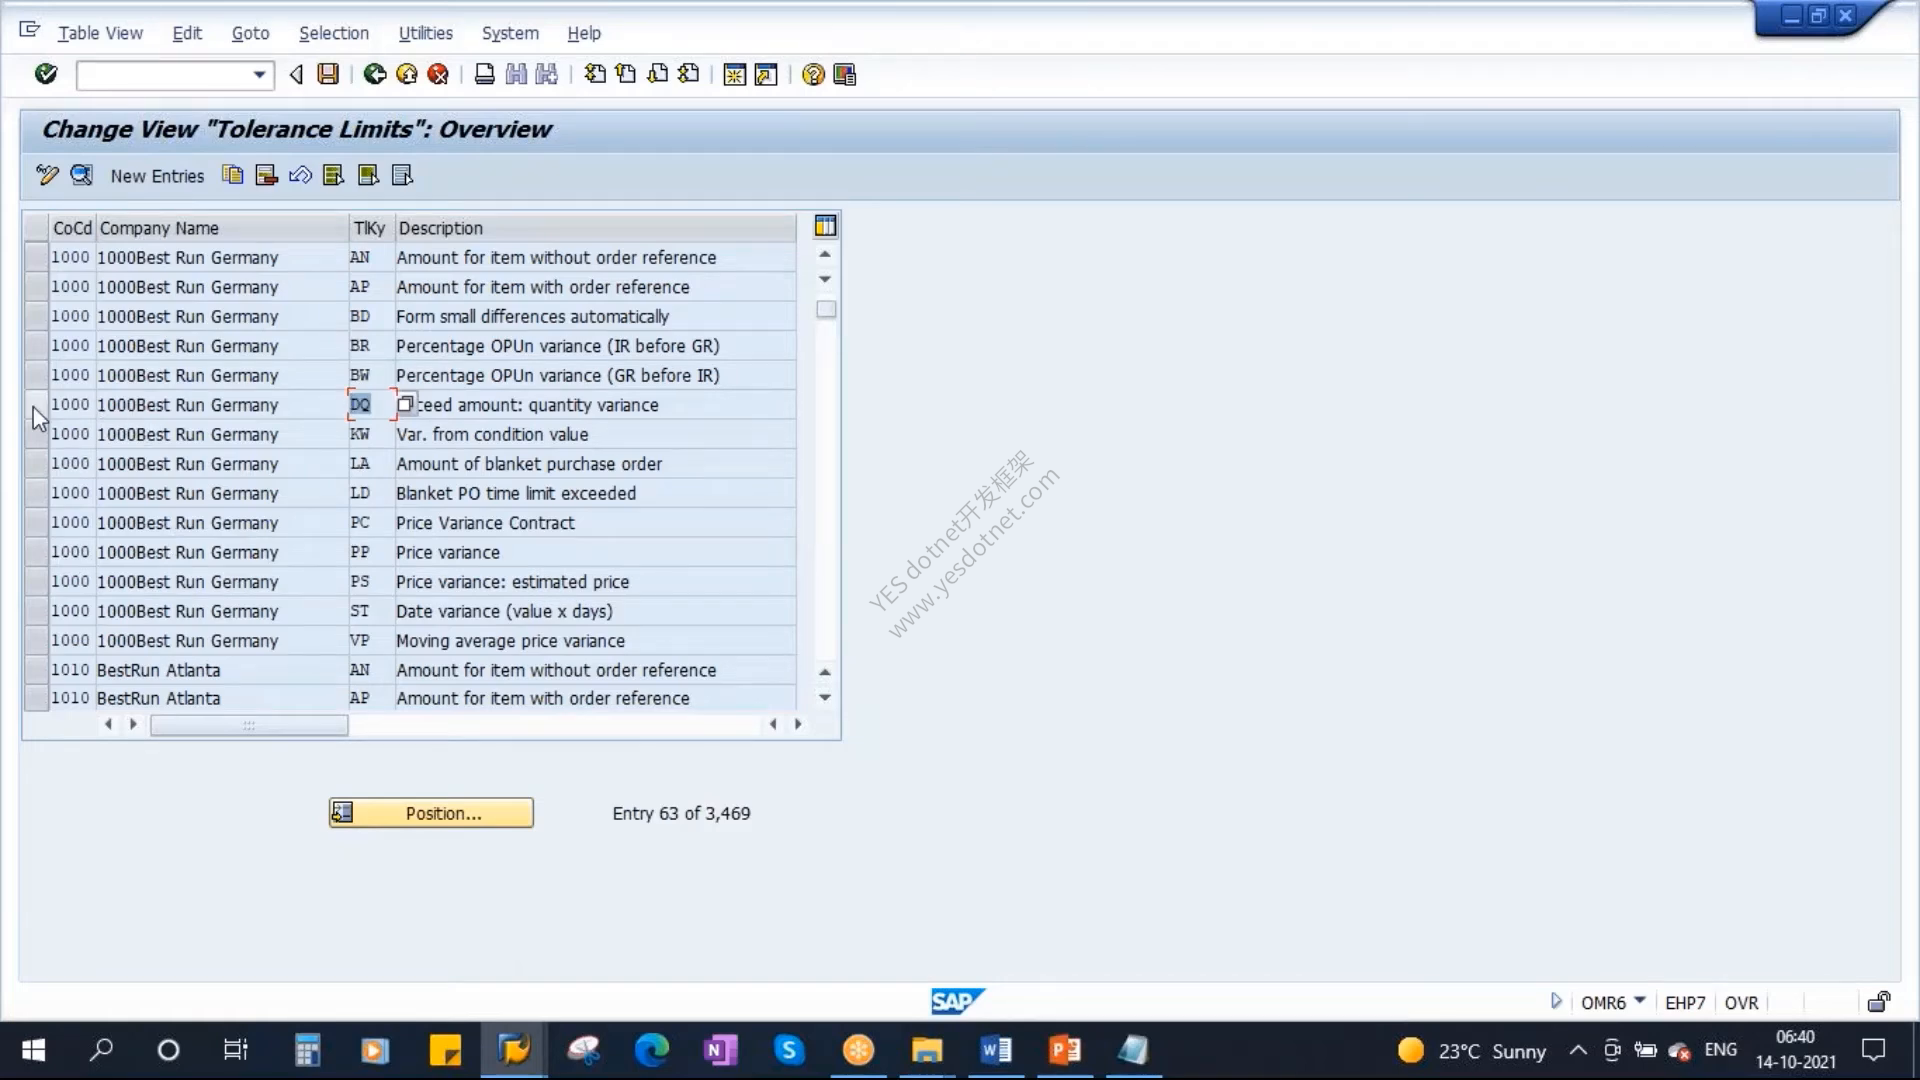Click the red Cancel icon in toolbar

438,74
